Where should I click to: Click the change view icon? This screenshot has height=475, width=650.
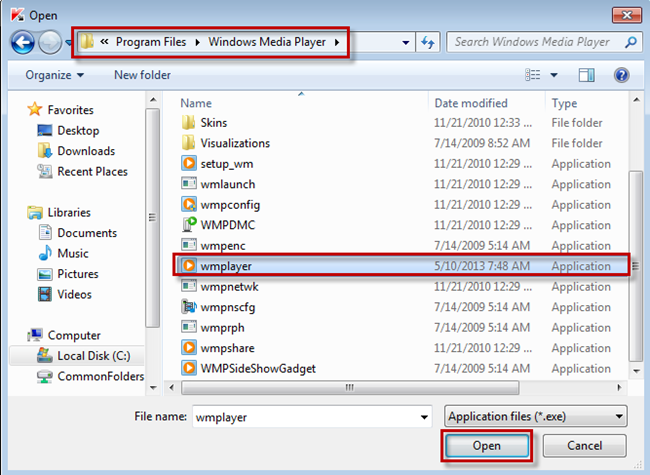point(533,75)
